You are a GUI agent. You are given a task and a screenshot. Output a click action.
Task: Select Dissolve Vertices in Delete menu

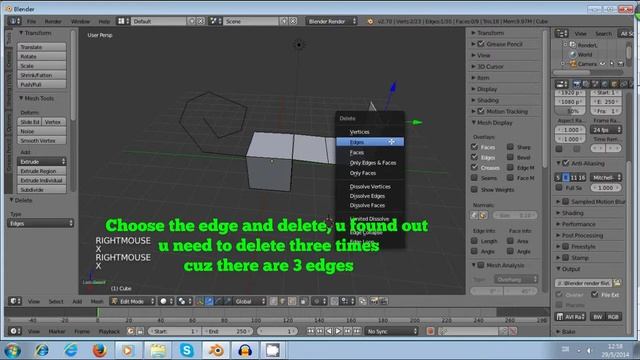(x=370, y=187)
